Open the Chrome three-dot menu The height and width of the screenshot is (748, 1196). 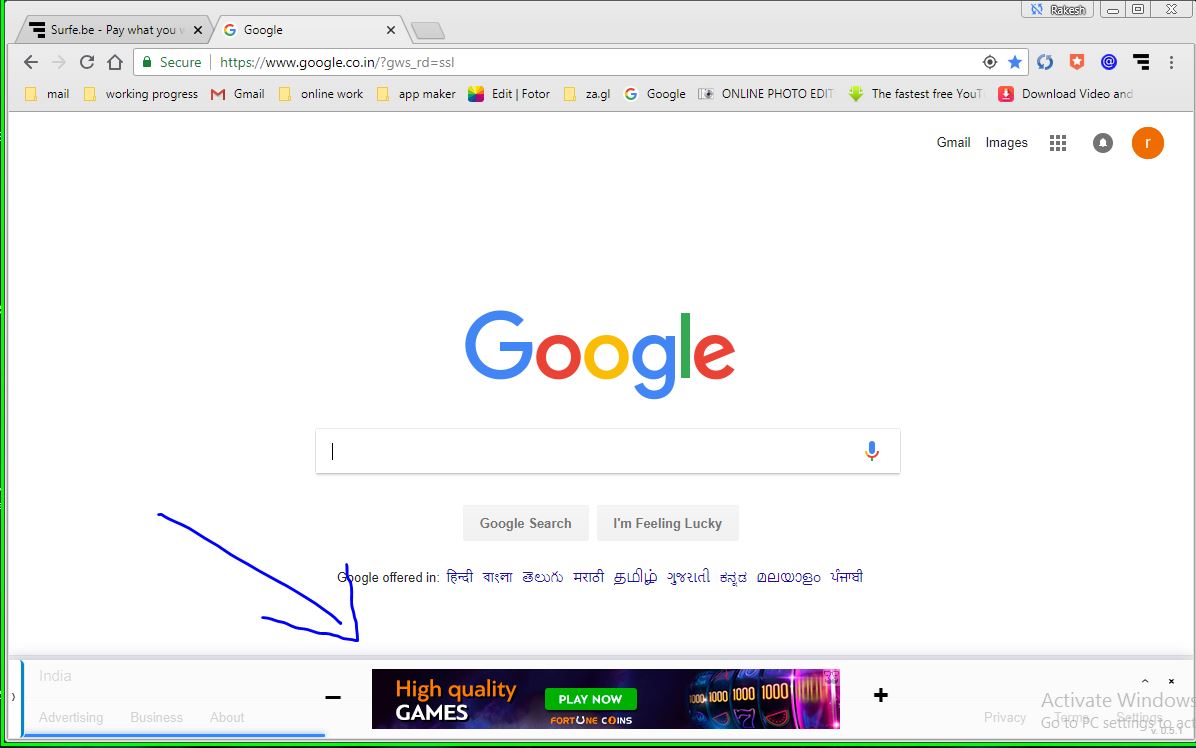pyautogui.click(x=1172, y=63)
